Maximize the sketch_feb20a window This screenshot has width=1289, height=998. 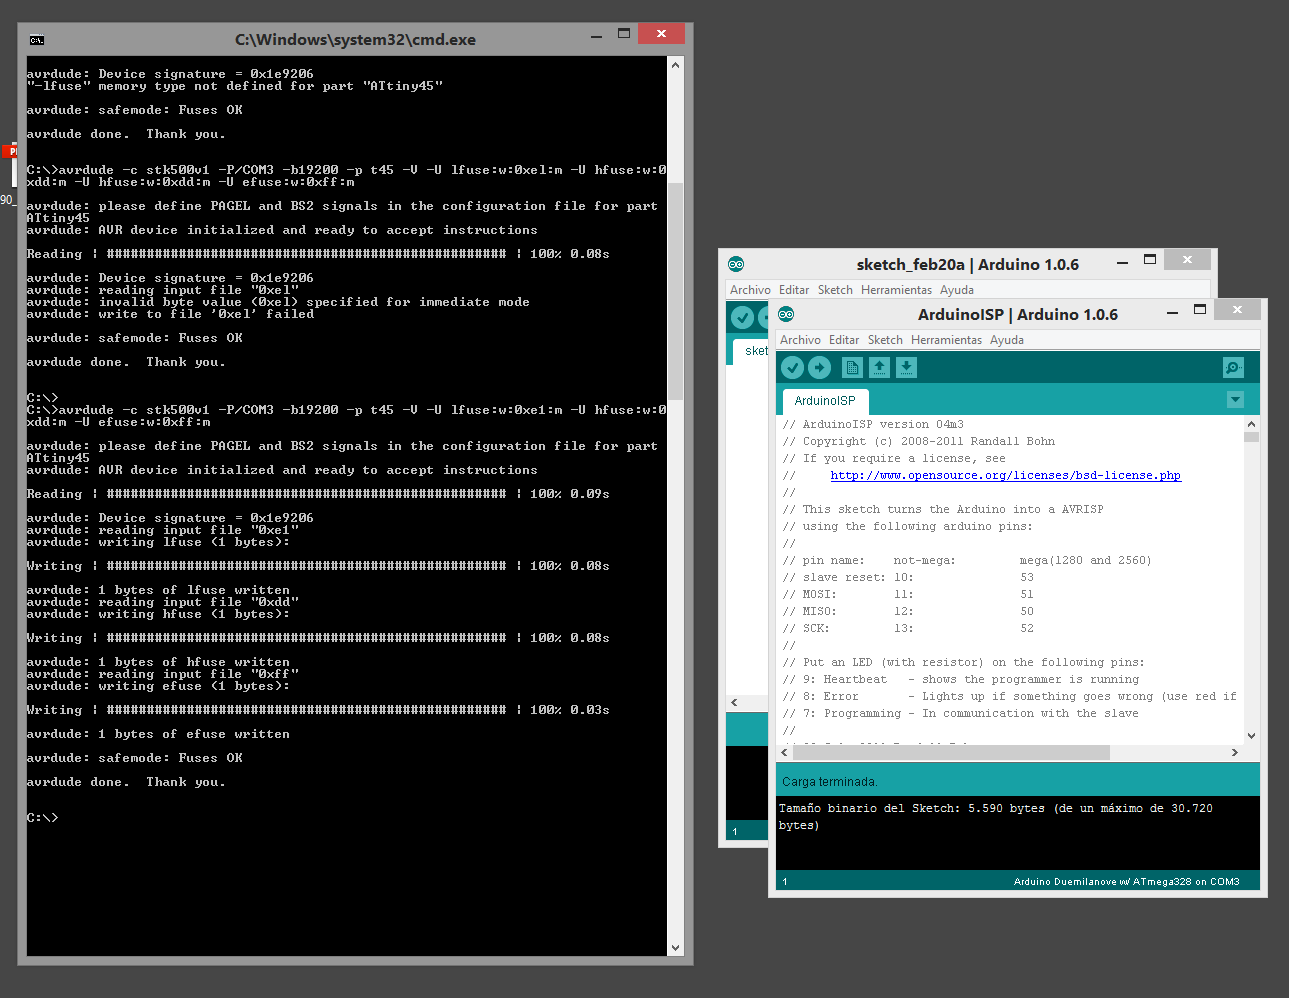1150,260
